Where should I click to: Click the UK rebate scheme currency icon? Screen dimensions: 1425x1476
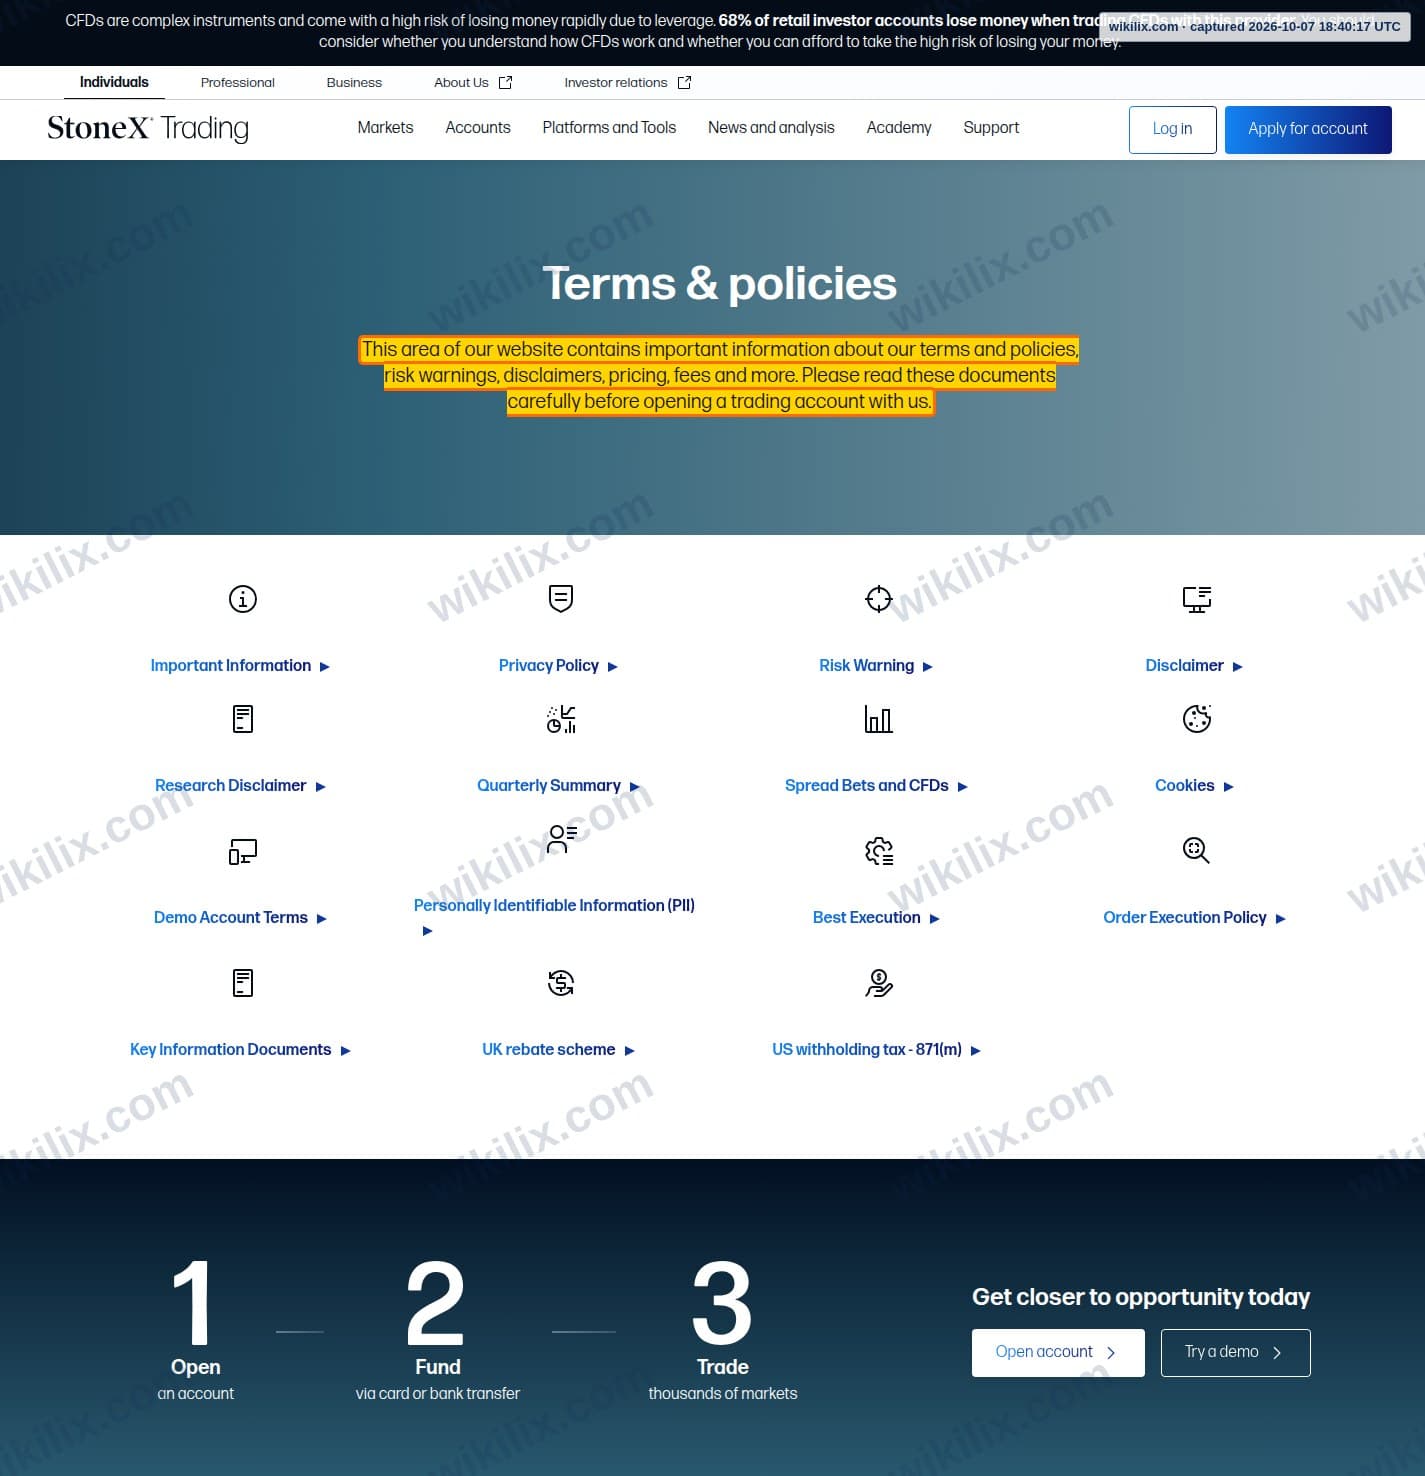tap(561, 983)
